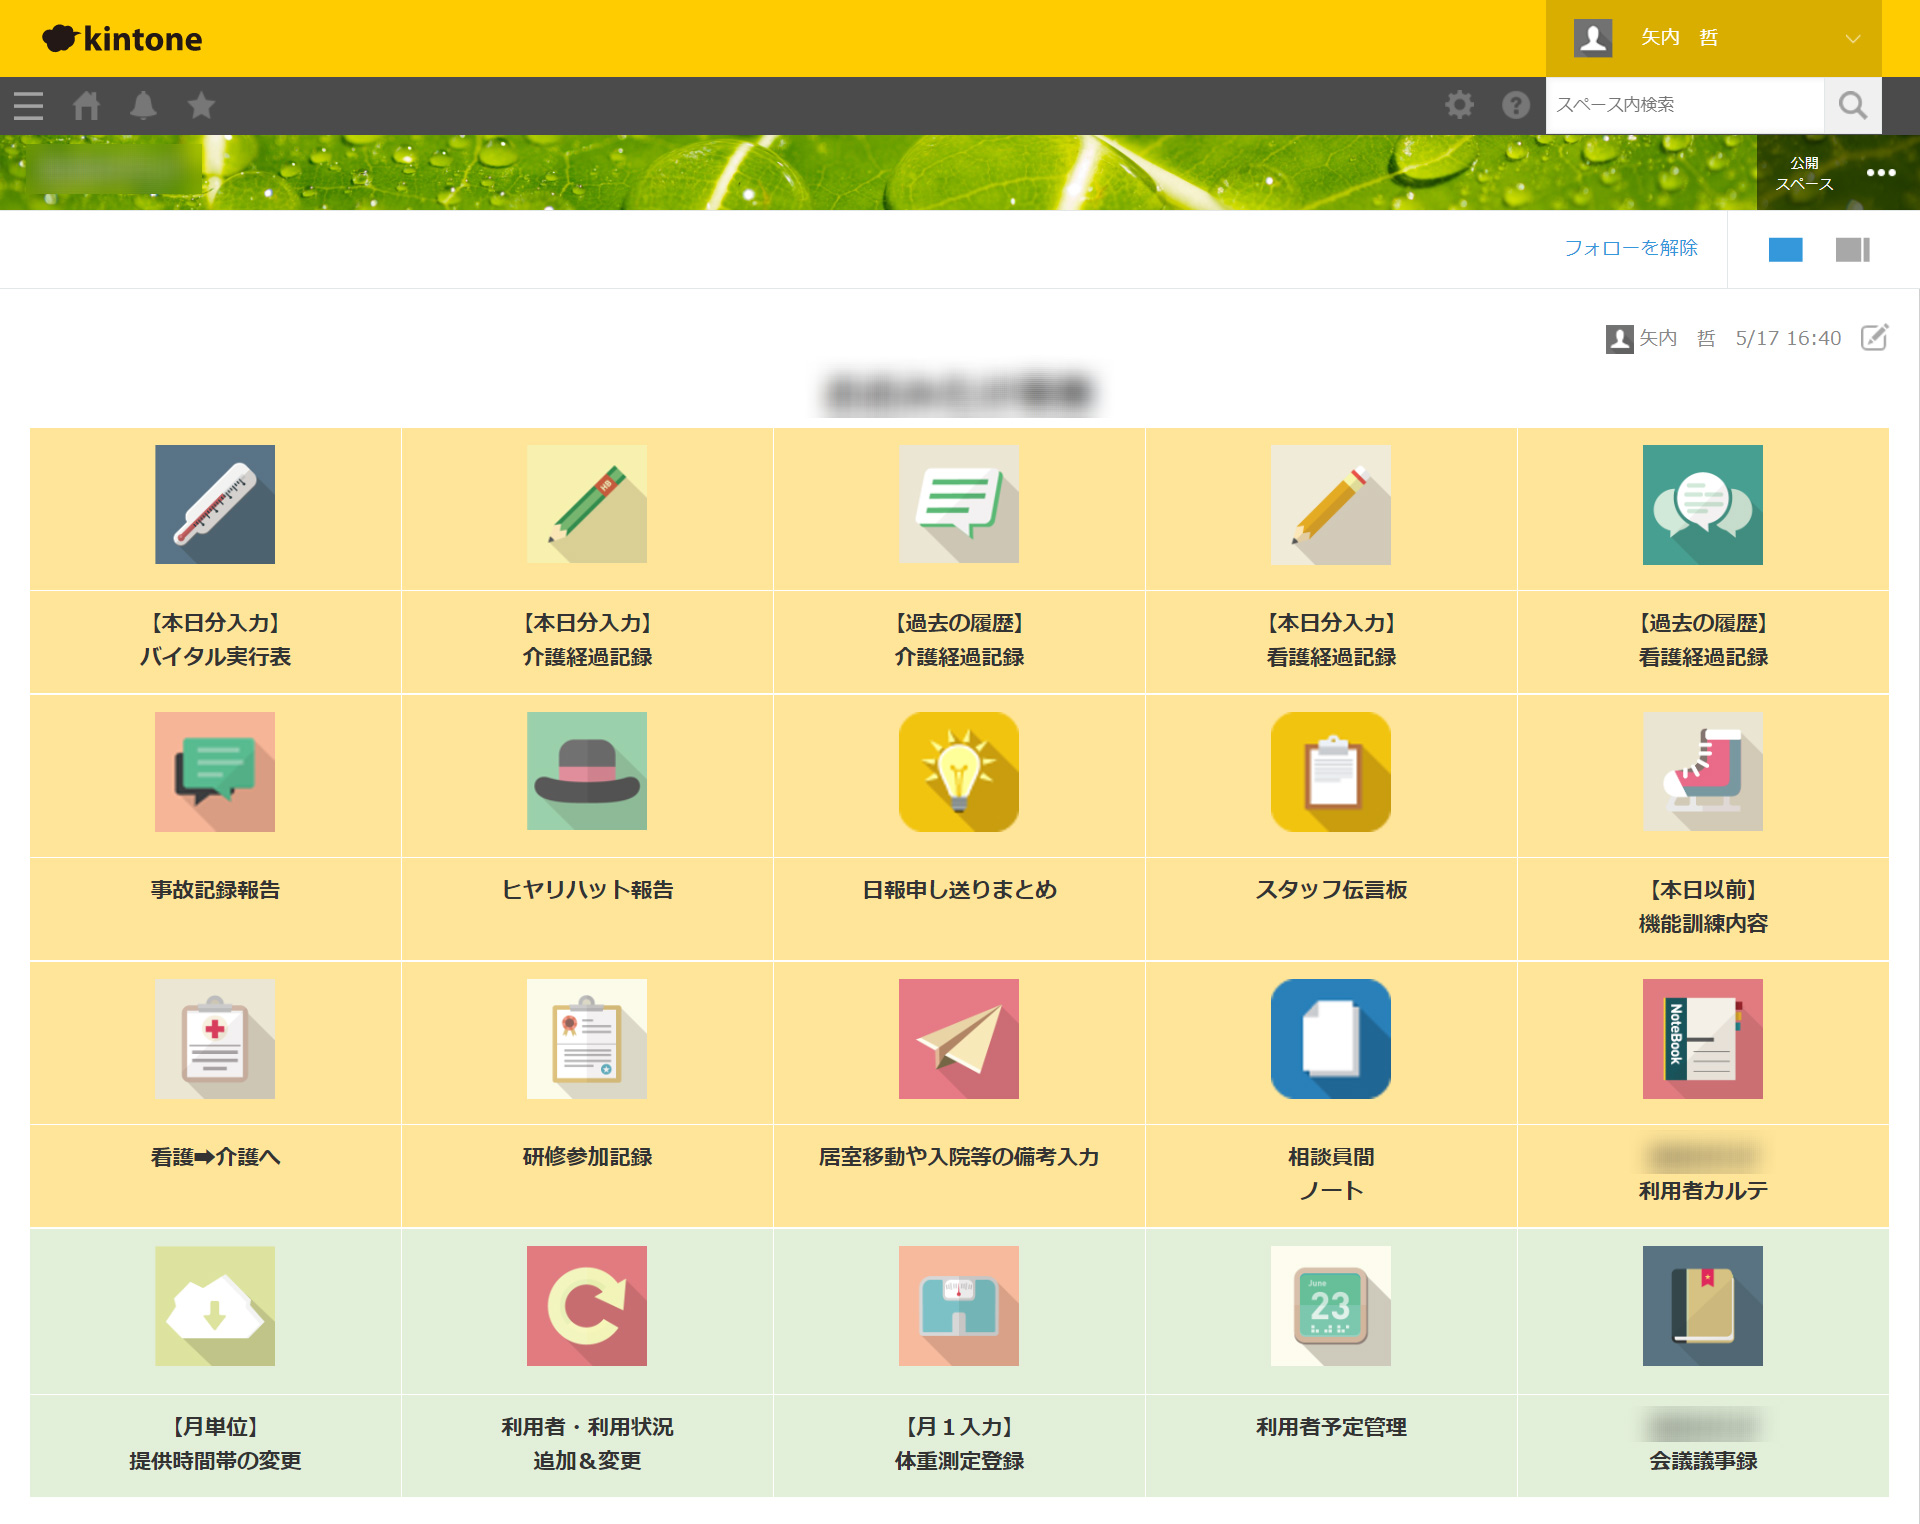Open space options three-dot menu

tap(1881, 173)
